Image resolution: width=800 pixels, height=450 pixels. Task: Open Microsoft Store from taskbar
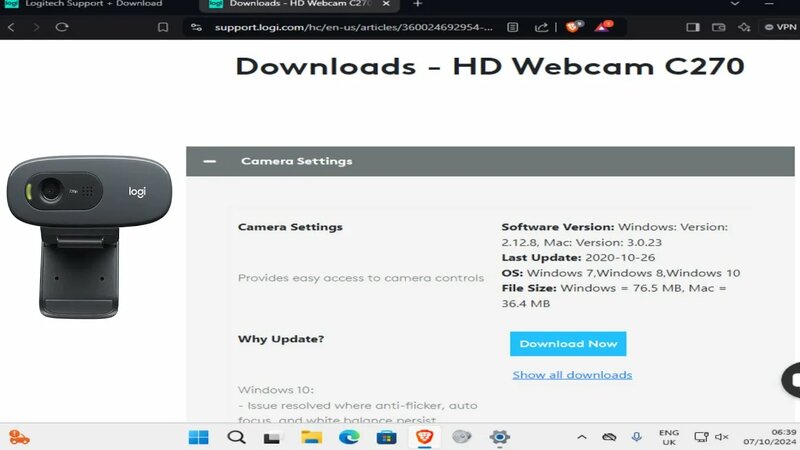(x=386, y=437)
